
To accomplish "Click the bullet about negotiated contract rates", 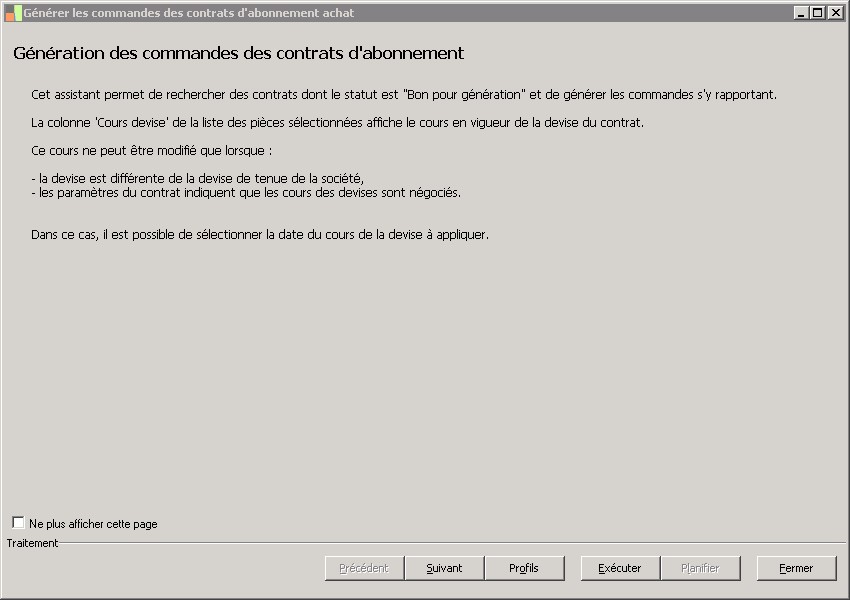I will 246,193.
